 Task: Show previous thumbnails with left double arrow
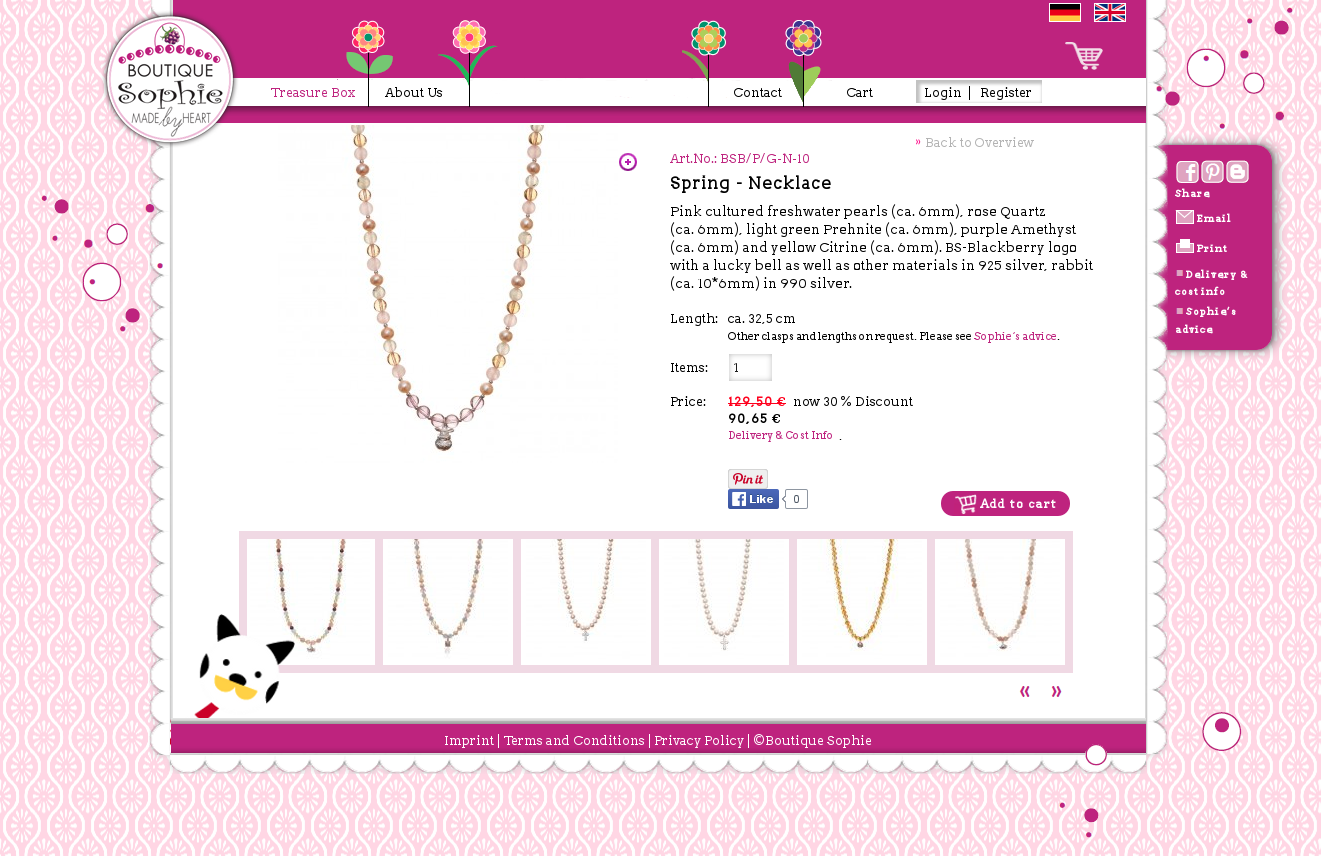click(1025, 691)
